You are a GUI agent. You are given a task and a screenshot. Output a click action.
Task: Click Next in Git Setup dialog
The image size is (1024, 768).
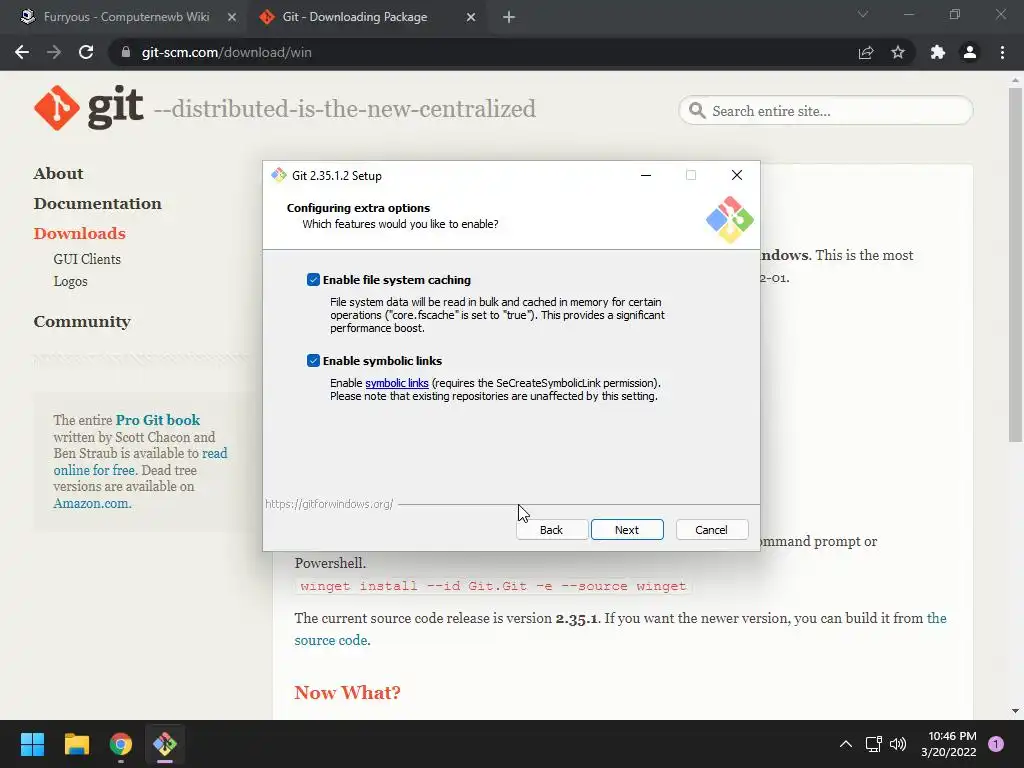[x=627, y=530]
